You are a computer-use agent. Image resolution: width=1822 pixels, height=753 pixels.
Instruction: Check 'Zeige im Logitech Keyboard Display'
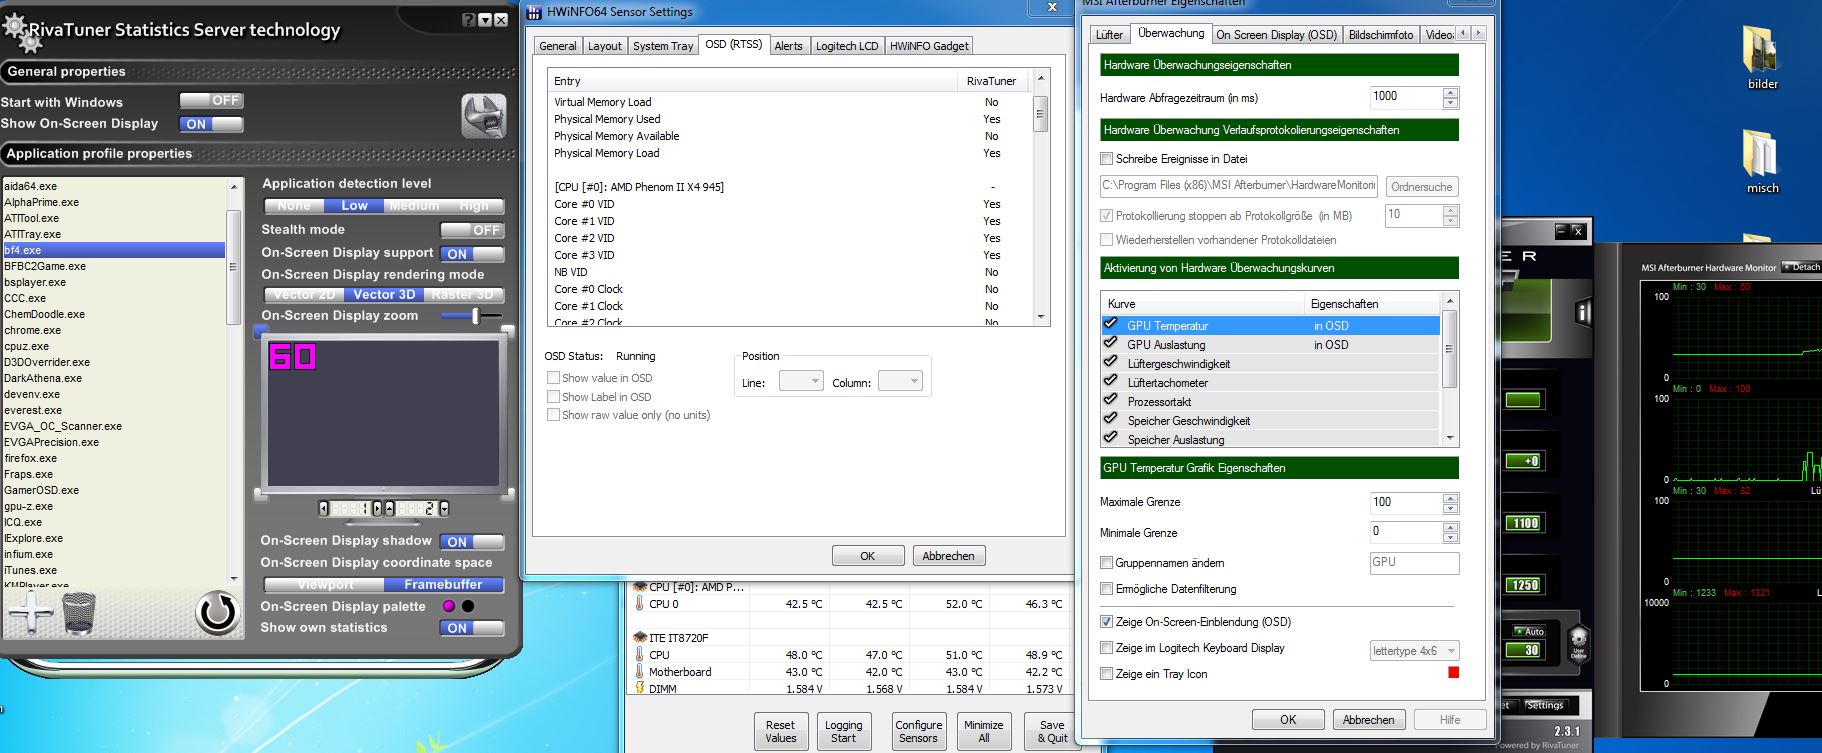click(1106, 647)
